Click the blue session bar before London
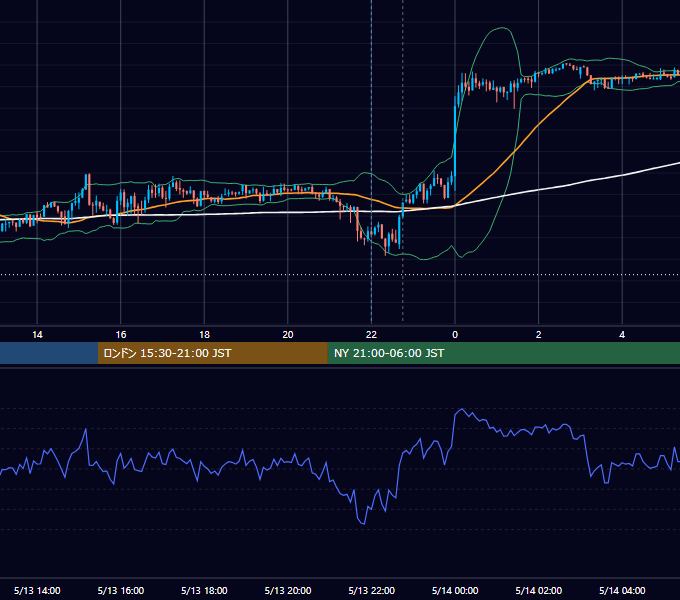Image resolution: width=680 pixels, height=600 pixels. (x=49, y=353)
